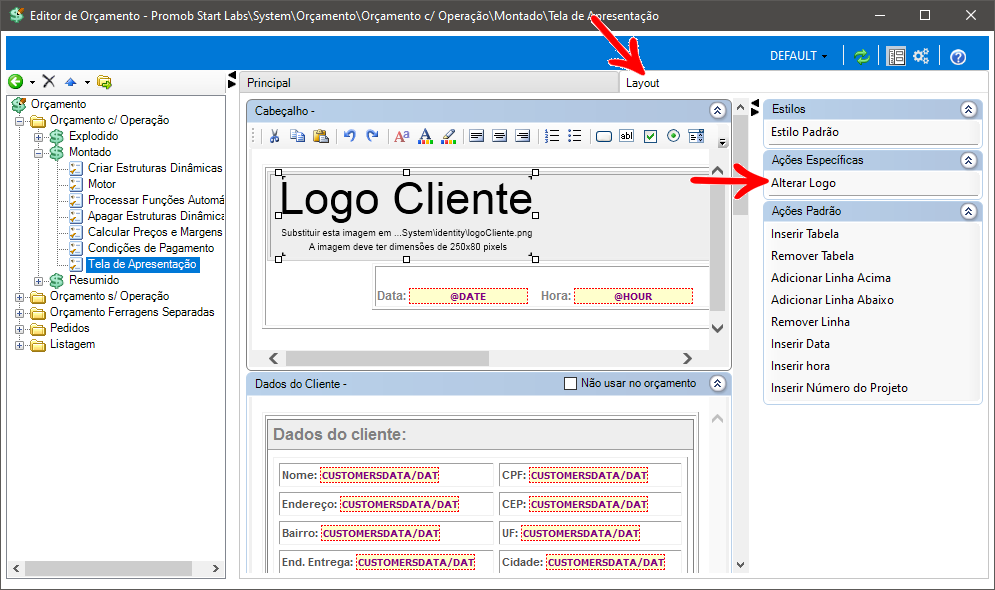Click the folder with green arrow icon
The width and height of the screenshot is (995, 590).
(x=104, y=82)
